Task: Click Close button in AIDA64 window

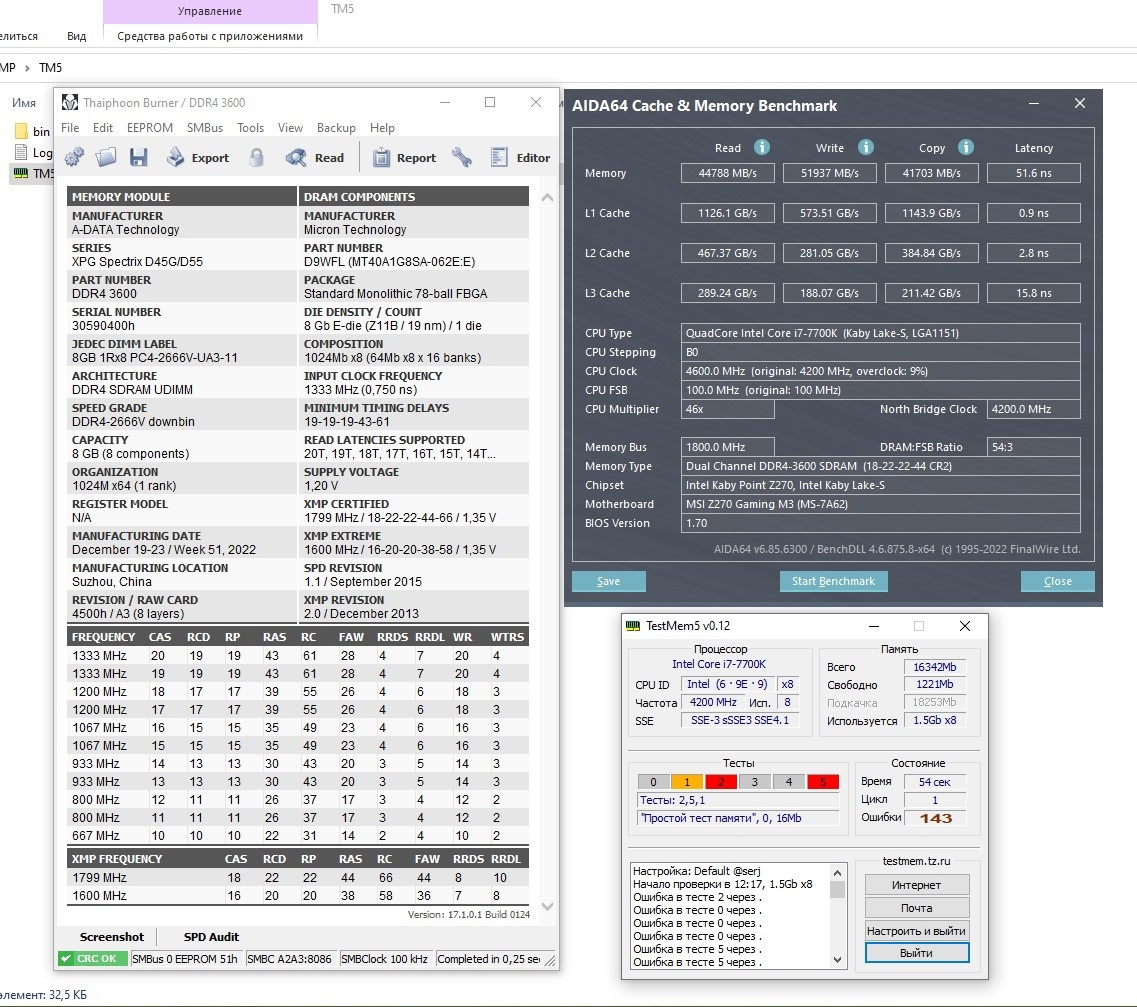Action: point(1057,581)
